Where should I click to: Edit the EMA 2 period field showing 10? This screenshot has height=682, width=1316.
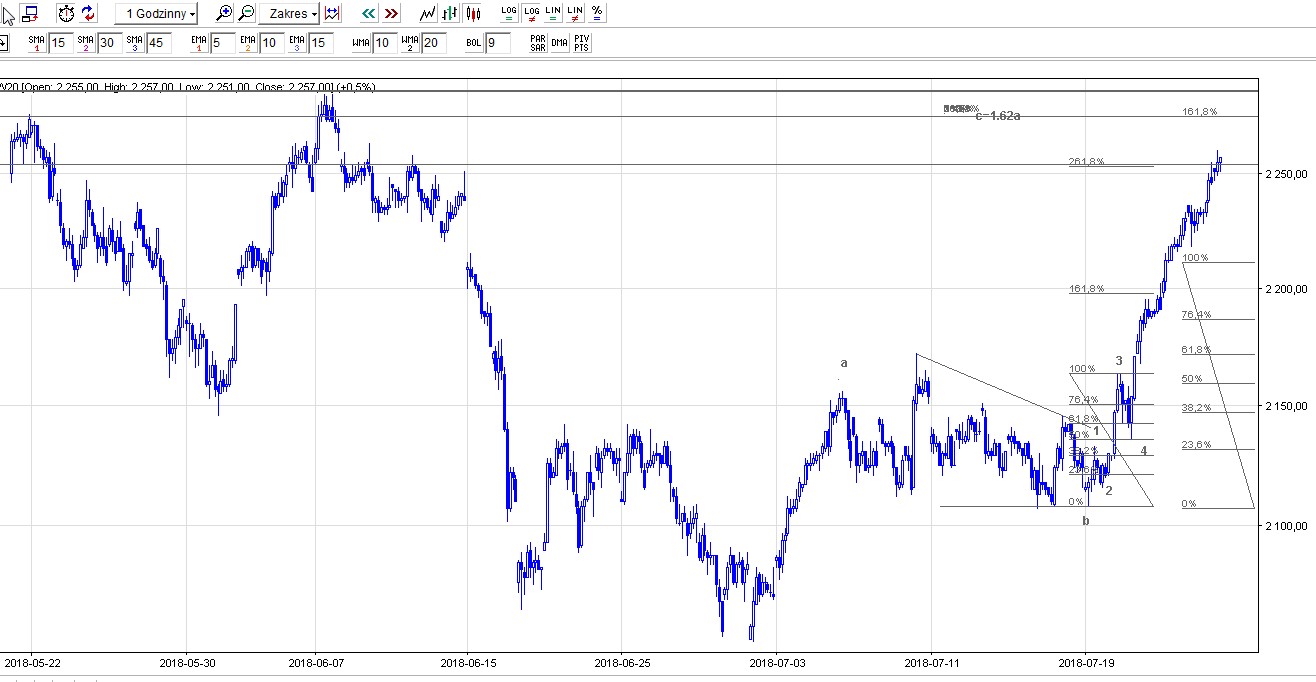[272, 43]
